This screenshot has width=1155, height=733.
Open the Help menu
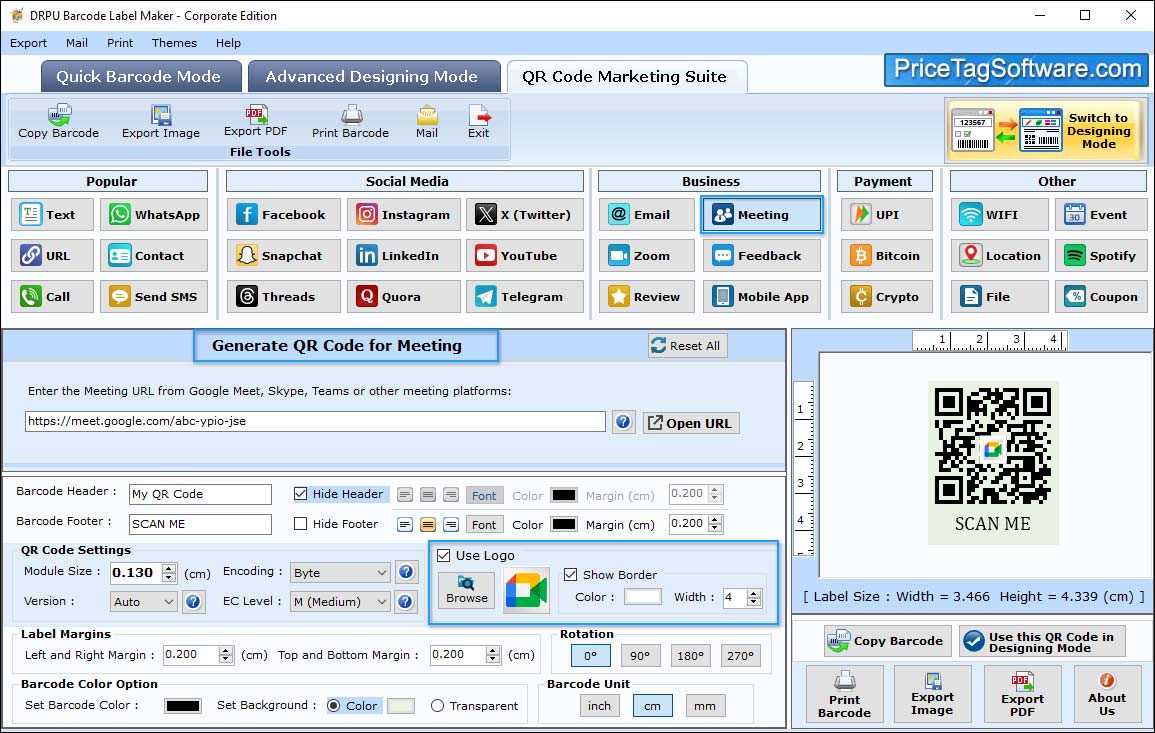pyautogui.click(x=228, y=43)
